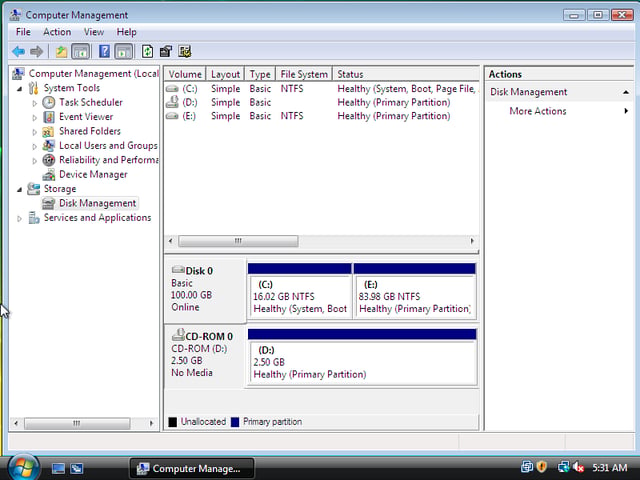Open the View menu

[94, 32]
